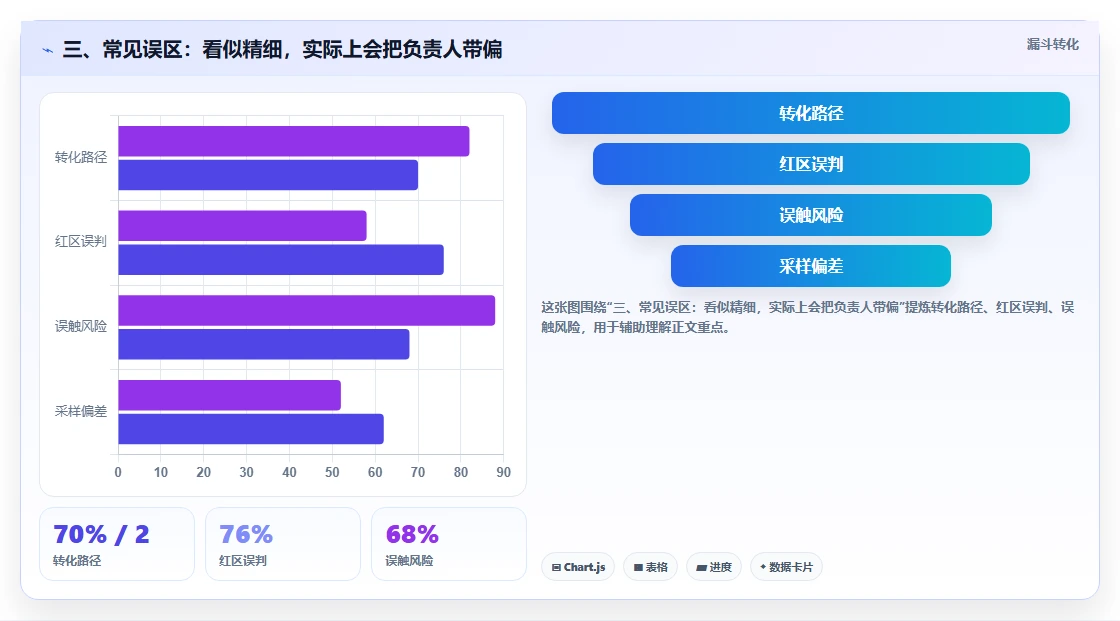
Task: Click the 漏斗转化 label in header
Action: point(1052,44)
